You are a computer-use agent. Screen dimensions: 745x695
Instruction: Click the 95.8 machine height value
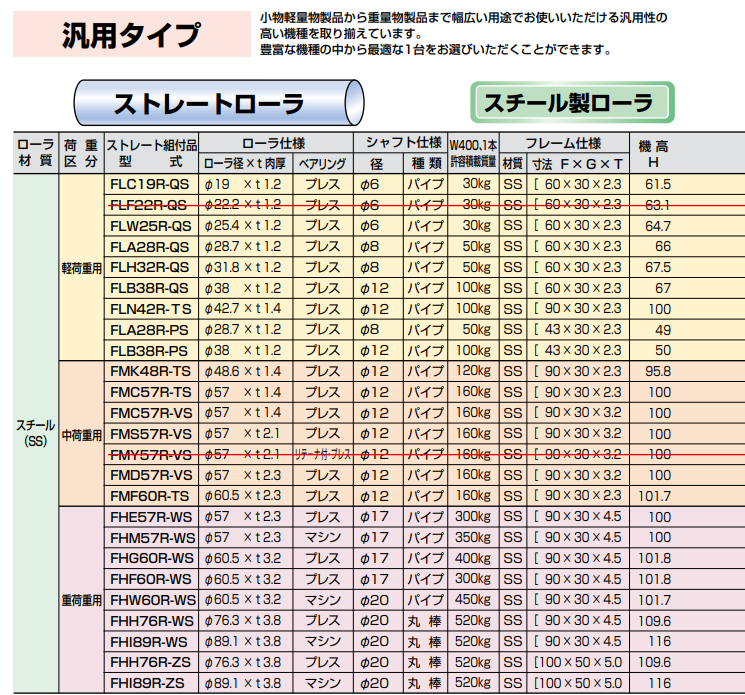pos(659,371)
